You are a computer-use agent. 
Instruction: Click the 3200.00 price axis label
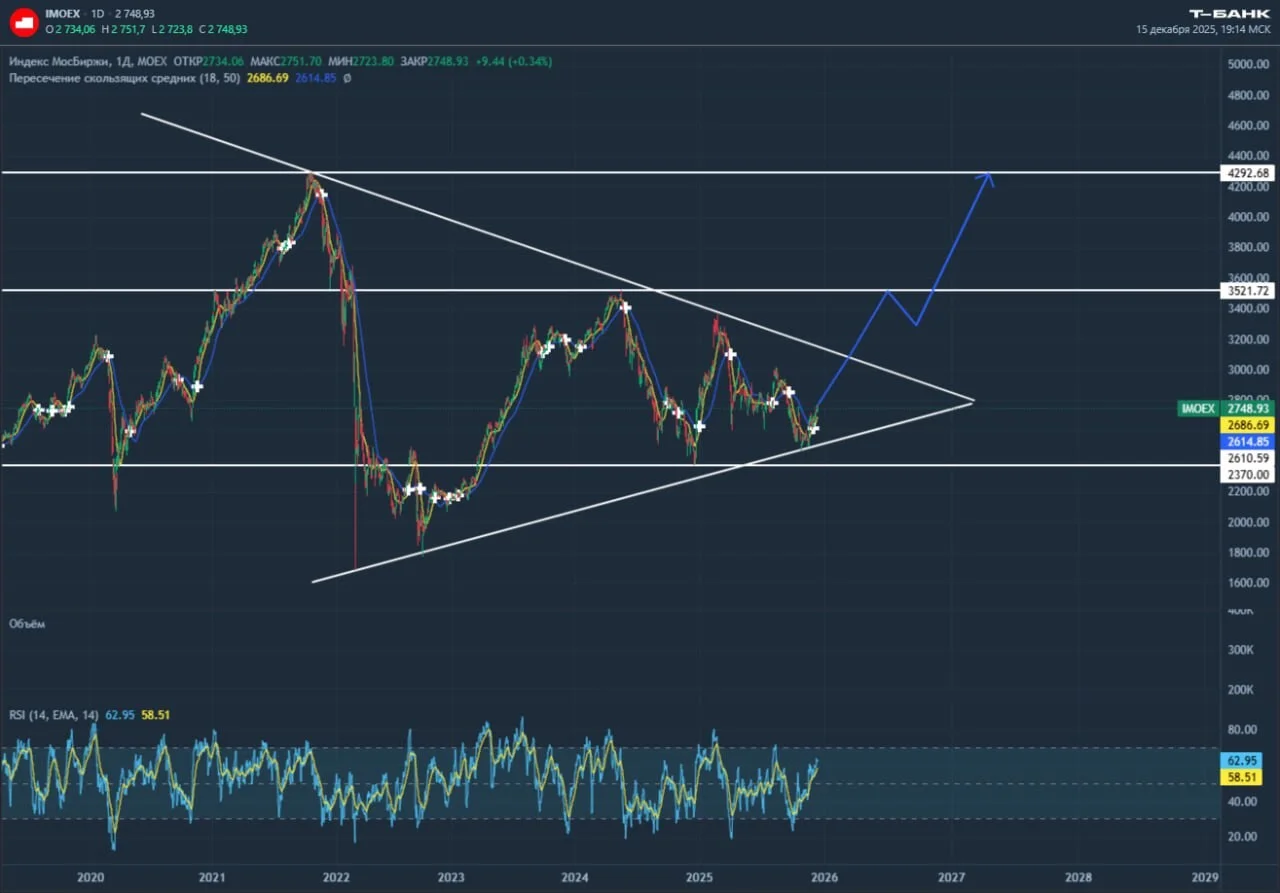point(1247,339)
